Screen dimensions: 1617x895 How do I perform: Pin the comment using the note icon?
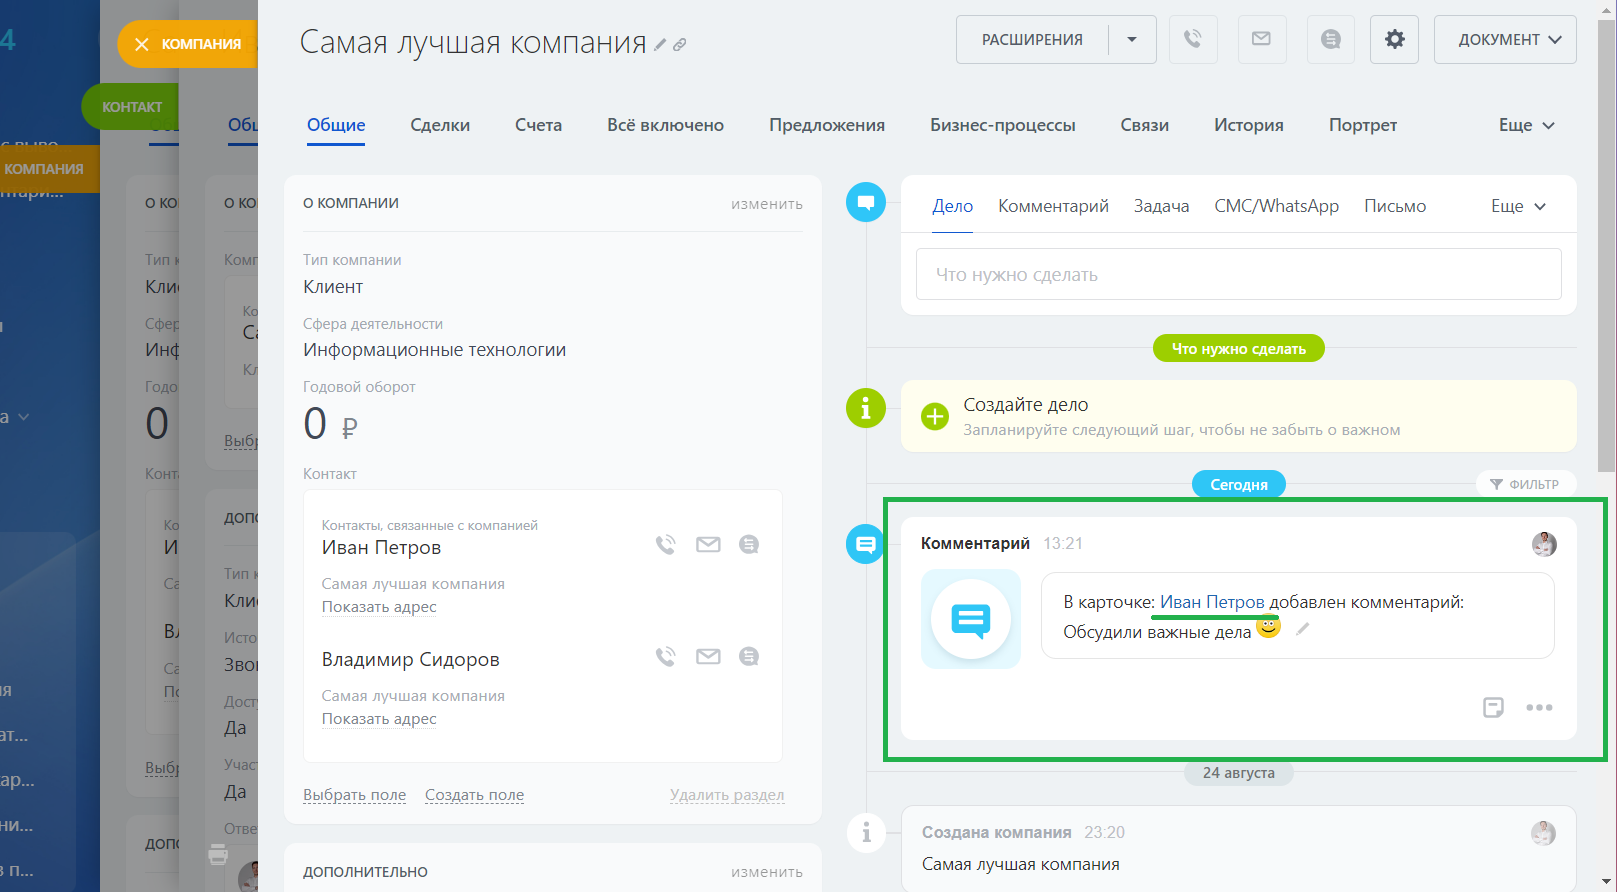pyautogui.click(x=1493, y=708)
